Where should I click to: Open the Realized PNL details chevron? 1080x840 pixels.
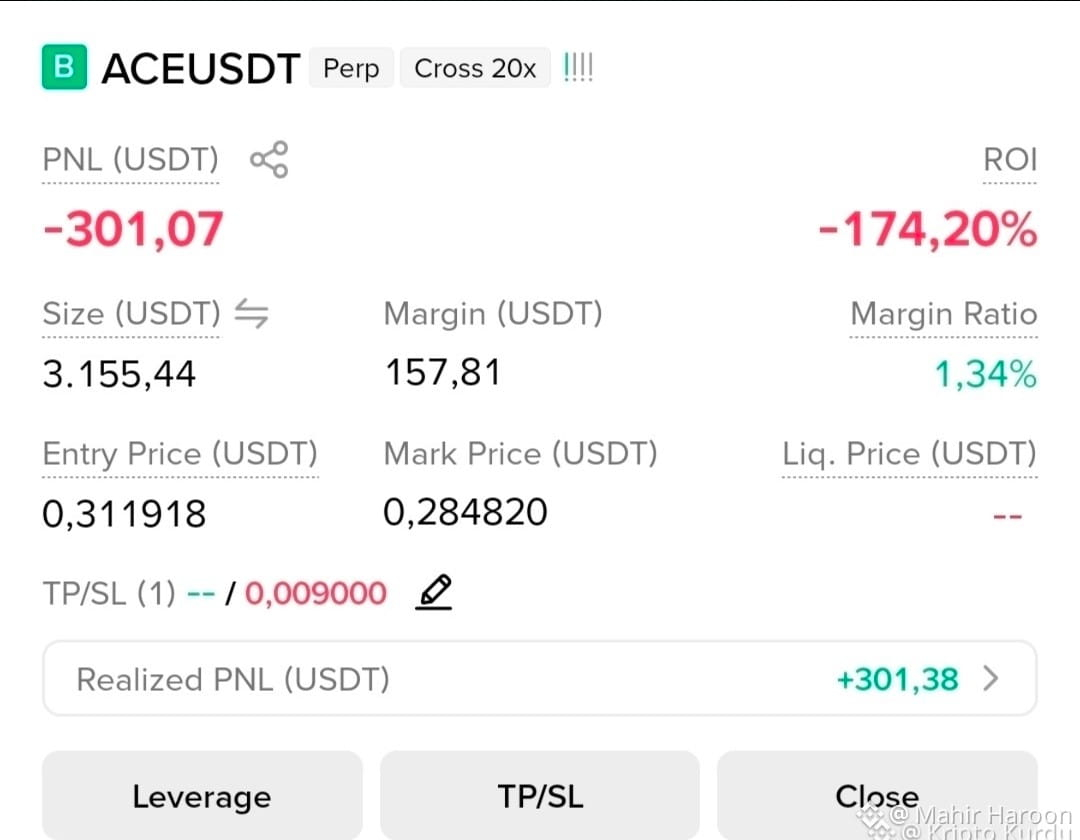coord(990,678)
